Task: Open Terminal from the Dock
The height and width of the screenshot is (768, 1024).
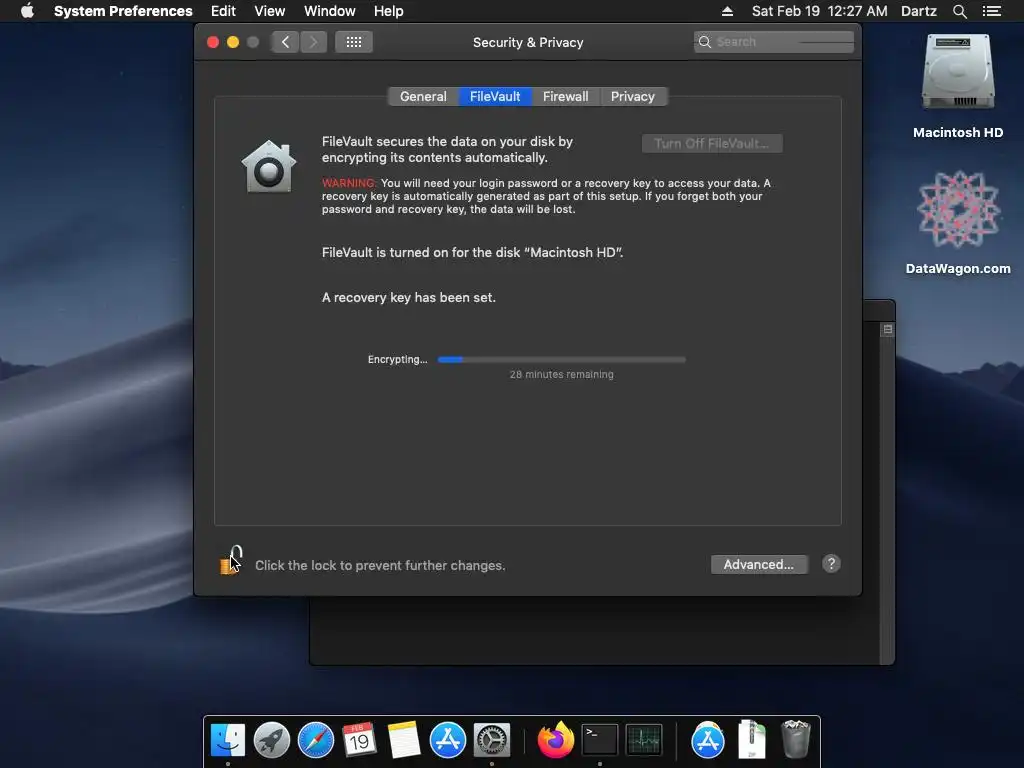Action: point(600,740)
